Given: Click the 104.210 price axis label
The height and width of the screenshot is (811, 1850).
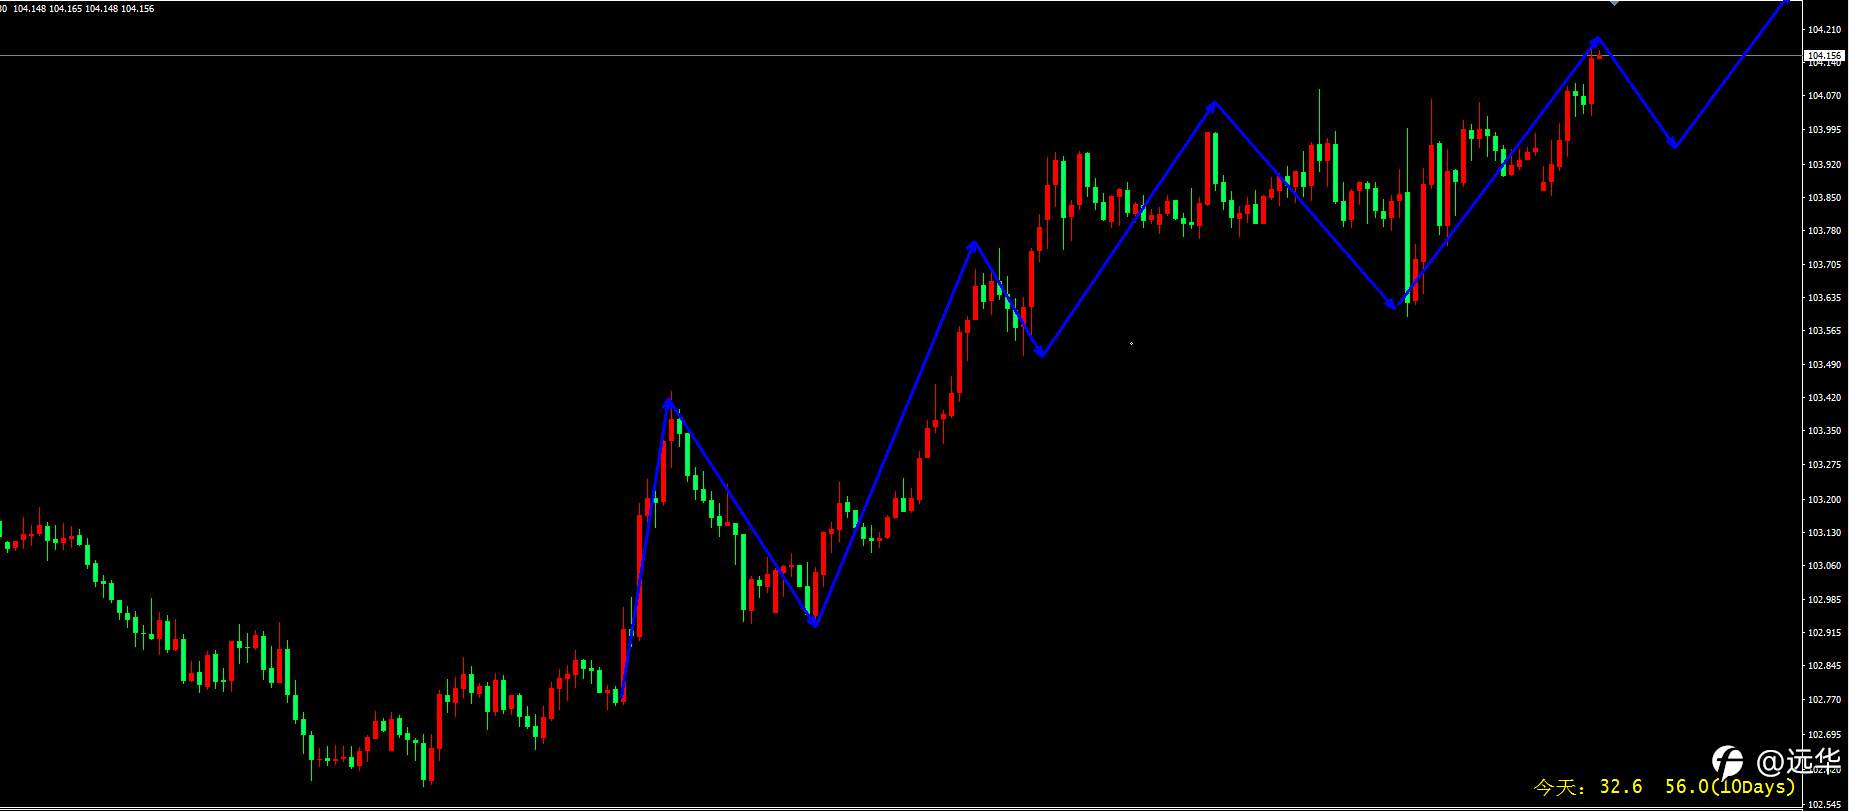Looking at the screenshot, I should (1825, 30).
